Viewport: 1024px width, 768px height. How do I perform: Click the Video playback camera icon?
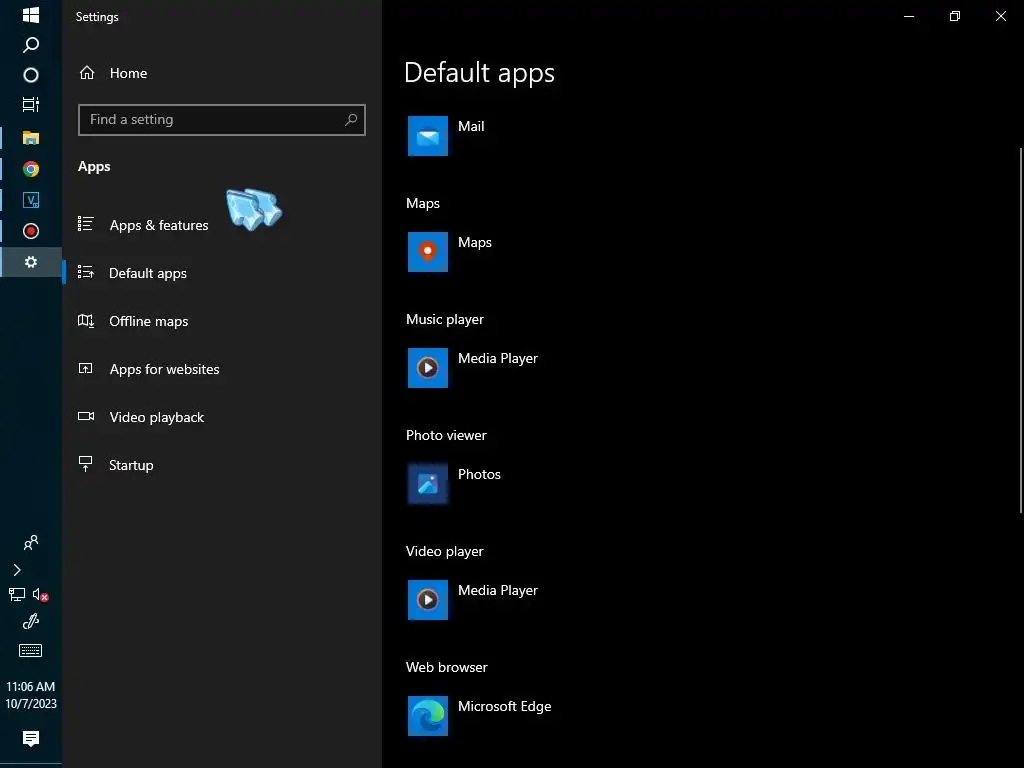tap(86, 416)
